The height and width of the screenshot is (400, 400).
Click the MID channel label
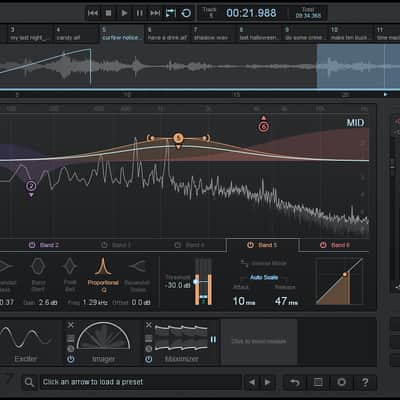click(355, 123)
